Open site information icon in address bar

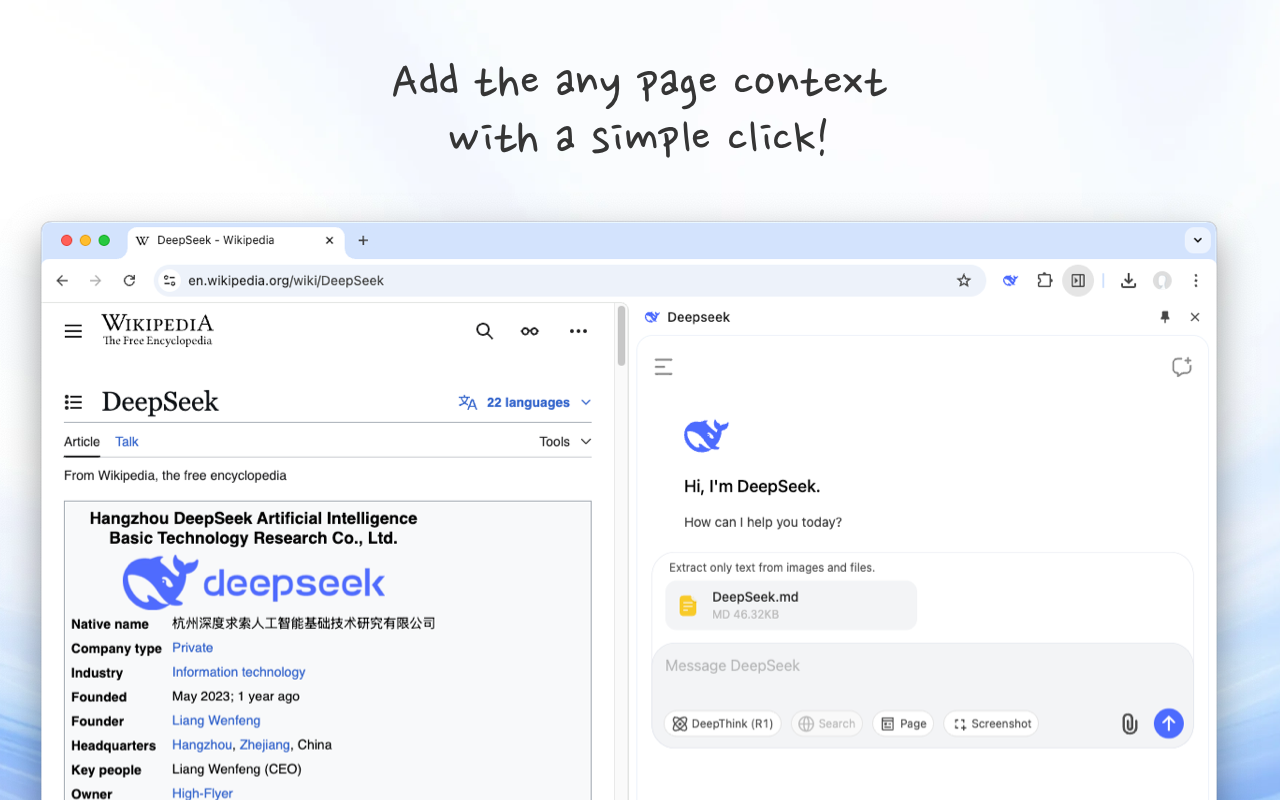(170, 281)
